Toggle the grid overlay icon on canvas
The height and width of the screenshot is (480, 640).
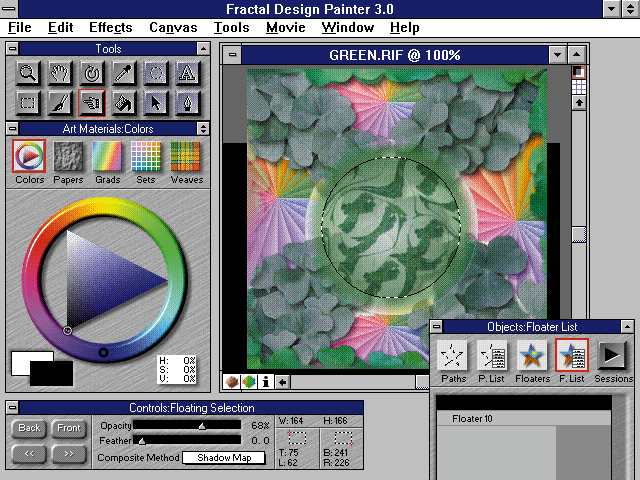[578, 87]
